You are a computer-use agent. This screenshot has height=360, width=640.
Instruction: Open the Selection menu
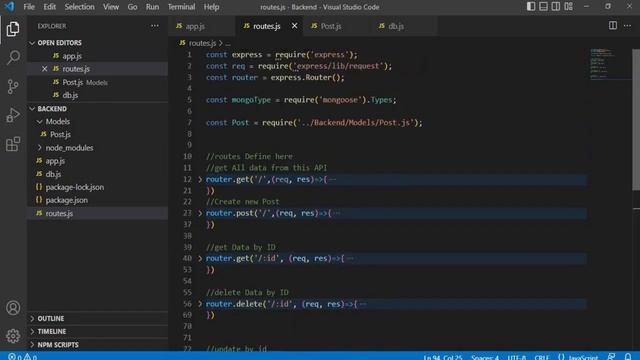click(79, 7)
